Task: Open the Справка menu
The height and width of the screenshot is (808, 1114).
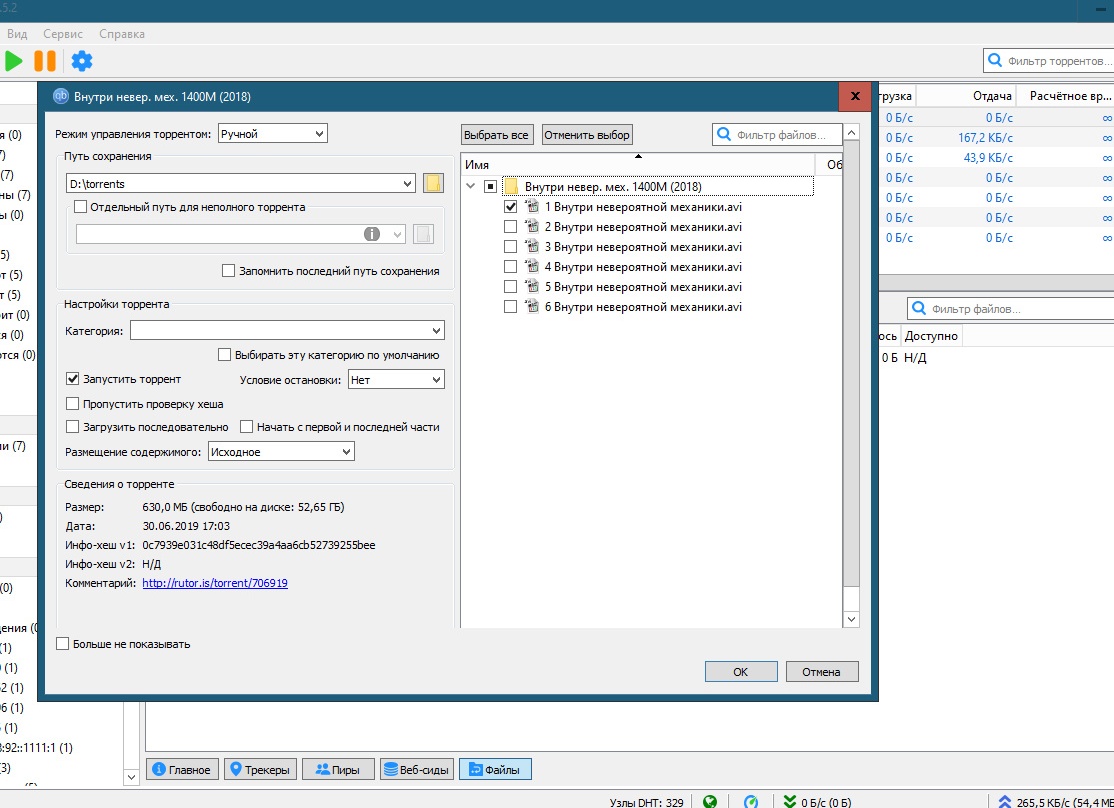Action: coord(121,33)
